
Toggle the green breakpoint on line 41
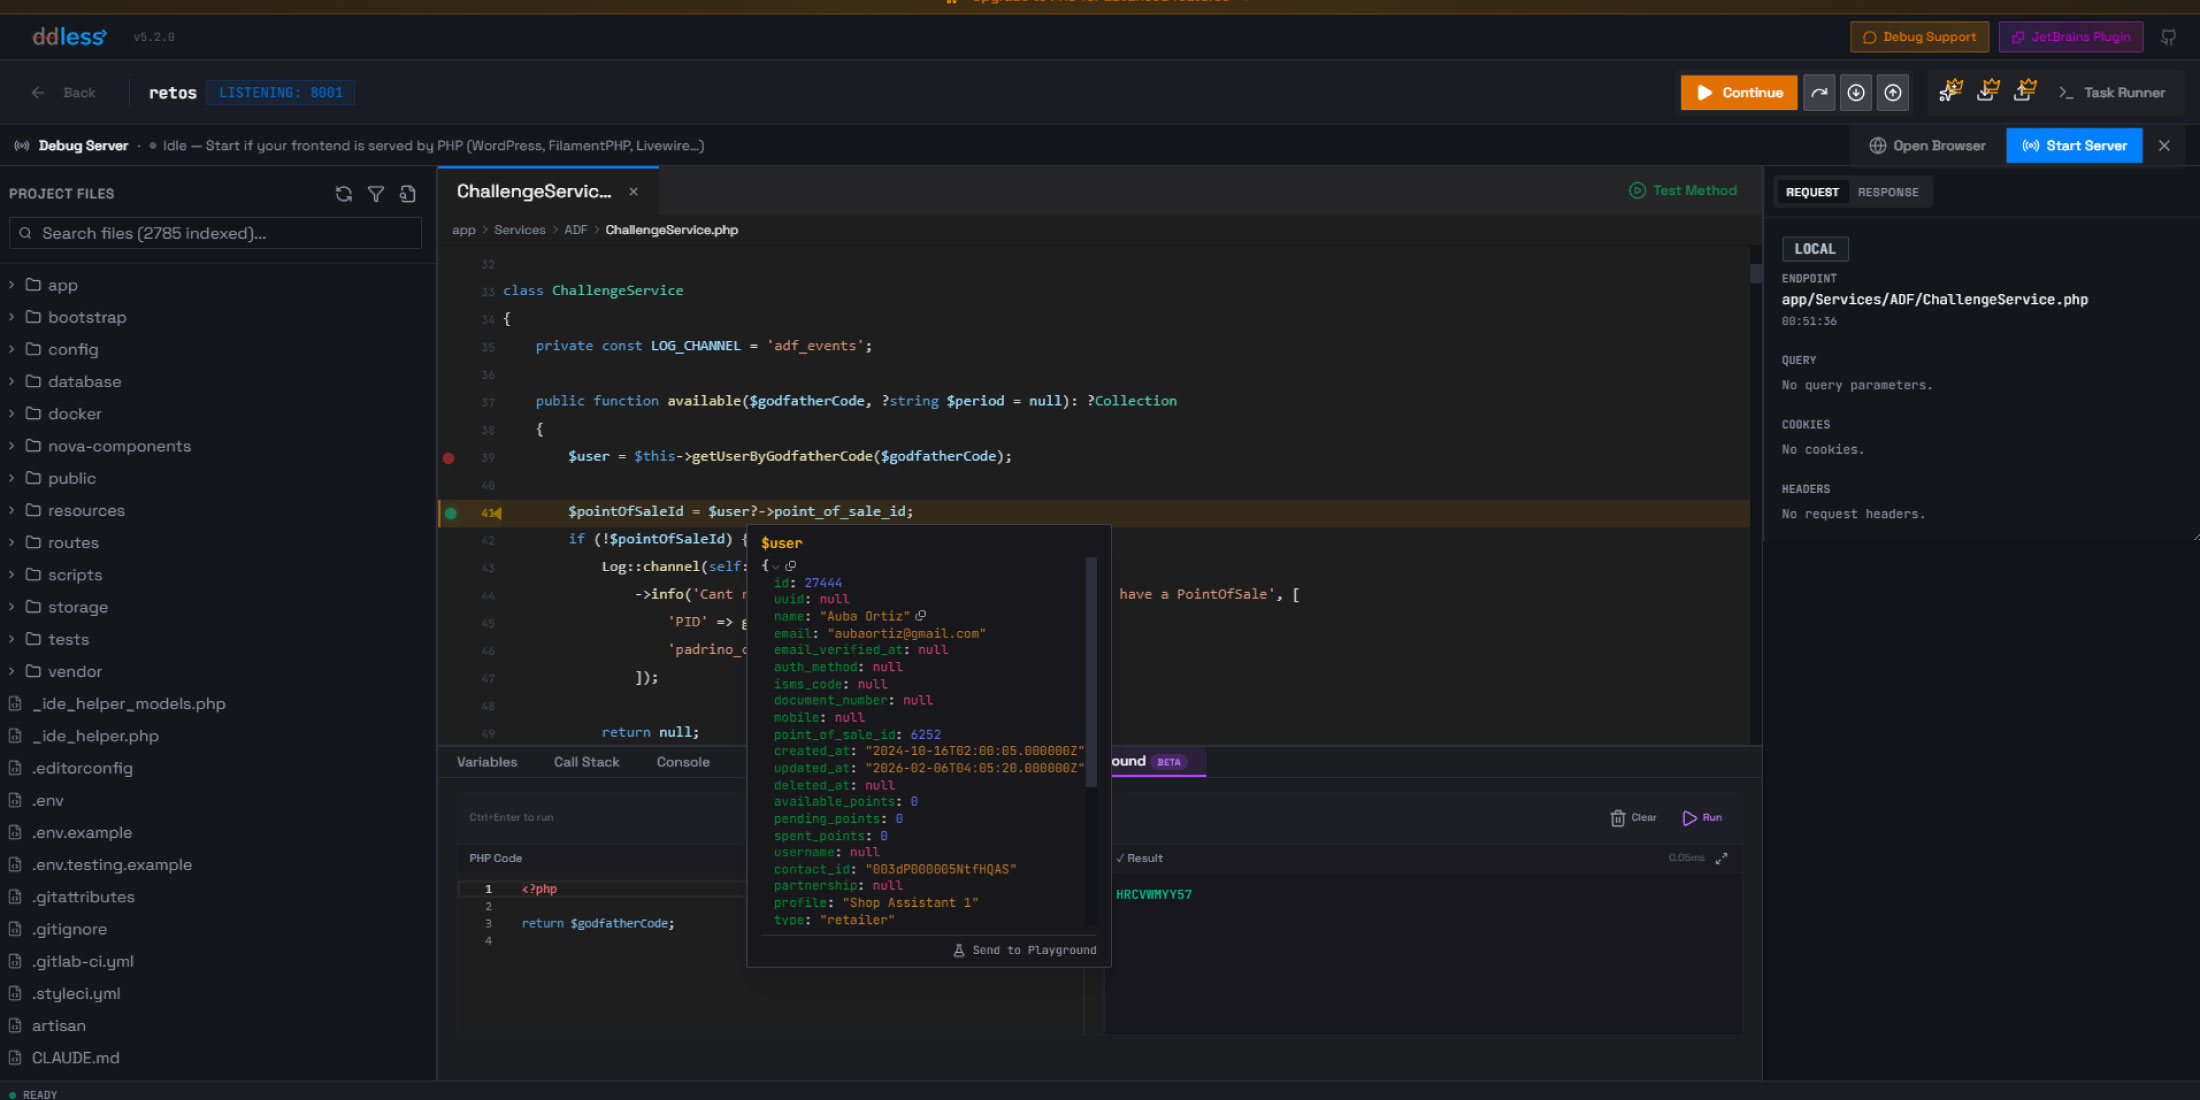coord(451,513)
